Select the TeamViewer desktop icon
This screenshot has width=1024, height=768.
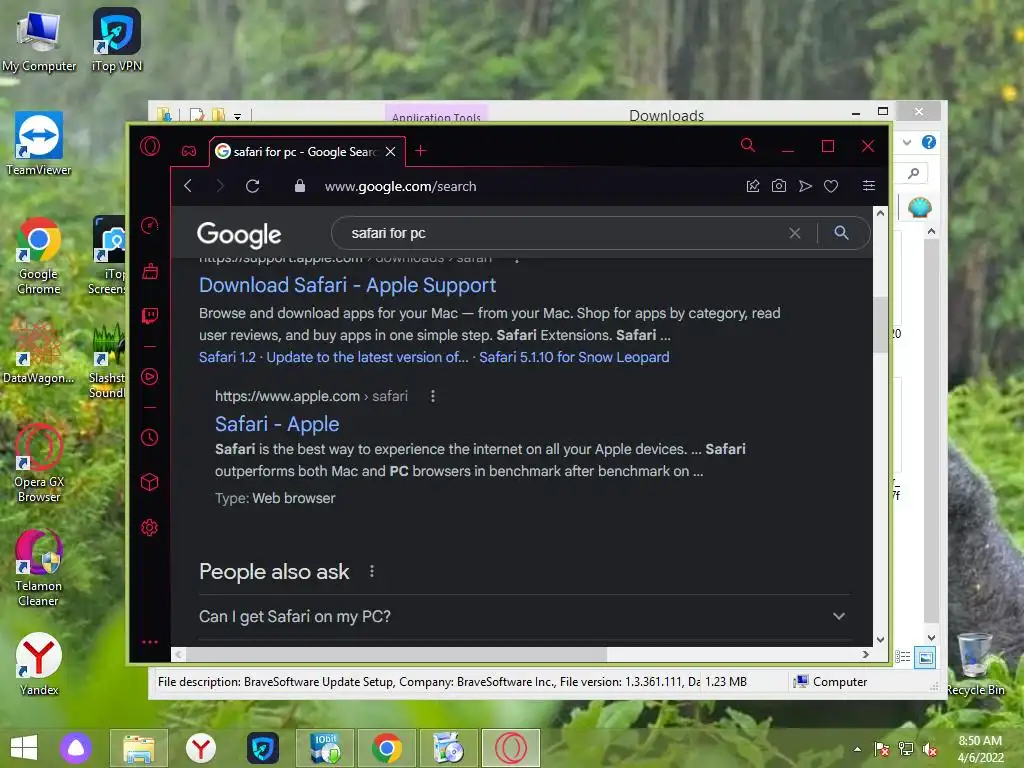click(39, 144)
